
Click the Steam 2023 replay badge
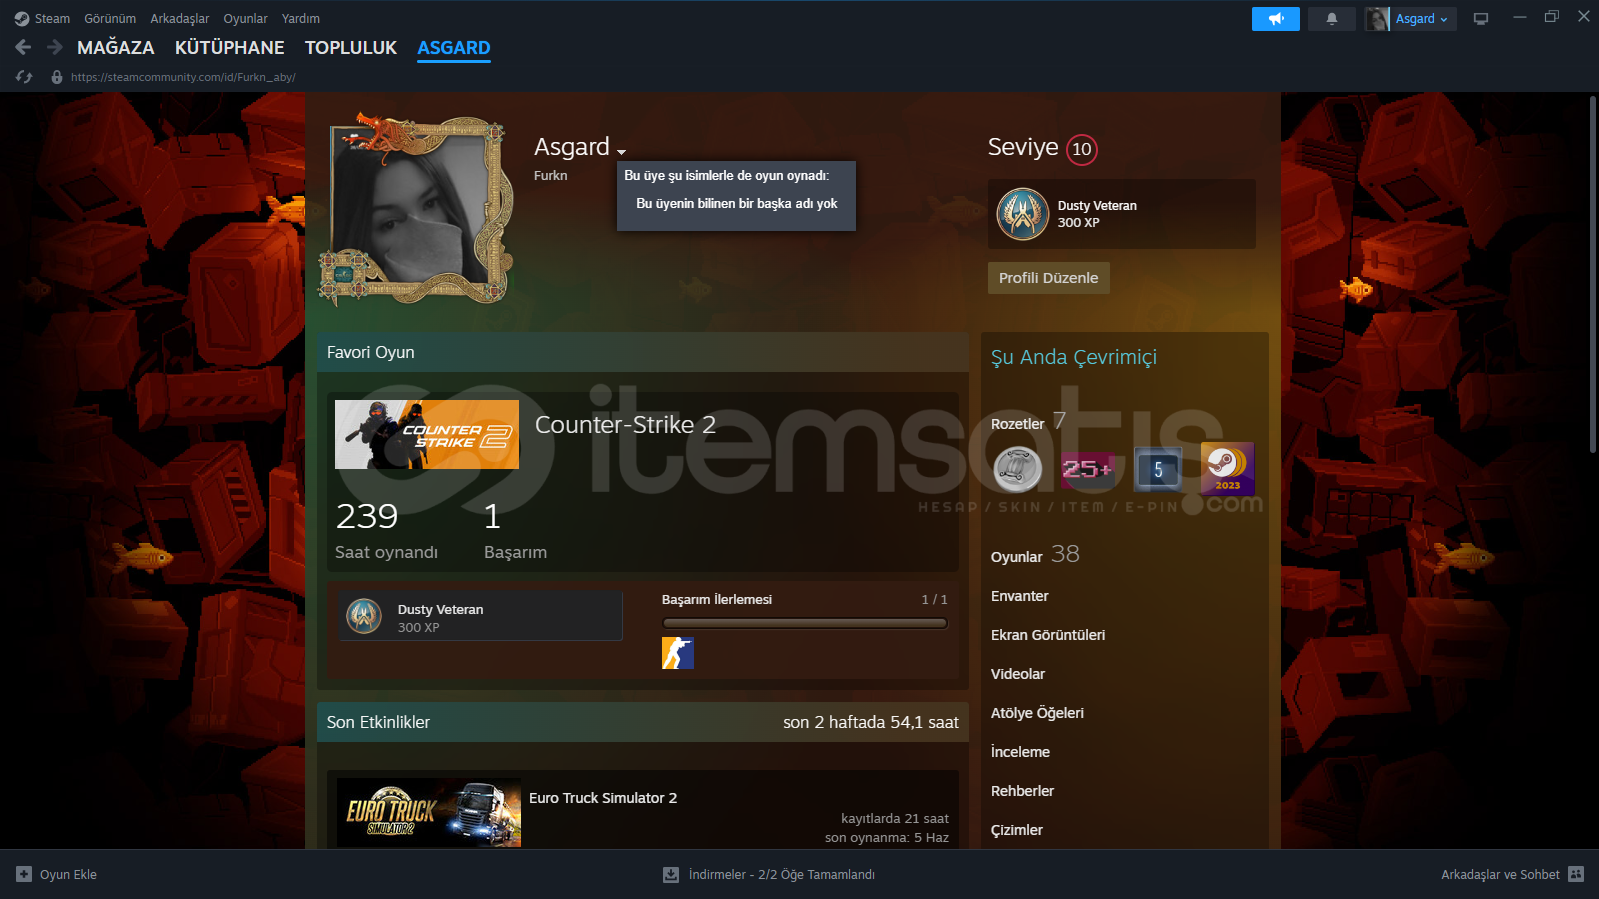click(x=1227, y=469)
